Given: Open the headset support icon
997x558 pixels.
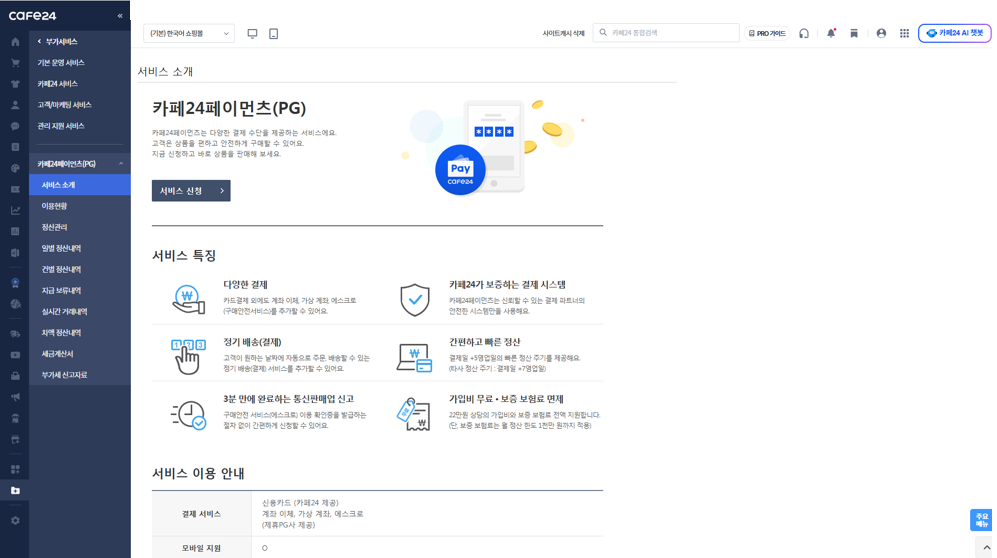Looking at the screenshot, I should coord(804,33).
